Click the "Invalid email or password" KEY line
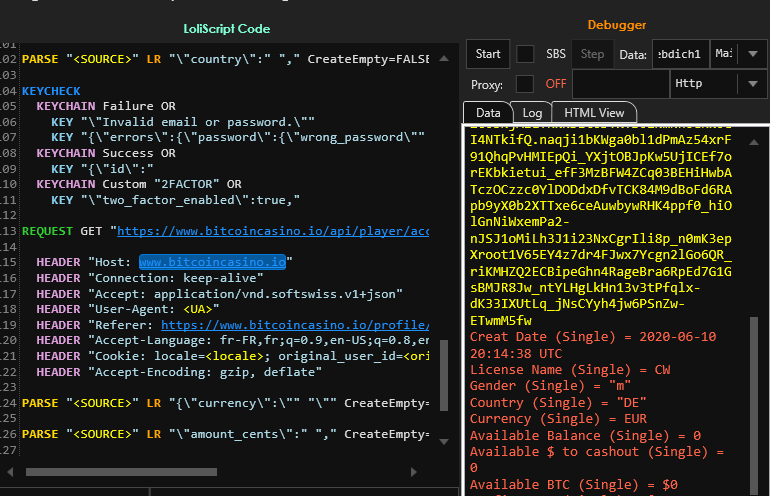 coord(183,122)
